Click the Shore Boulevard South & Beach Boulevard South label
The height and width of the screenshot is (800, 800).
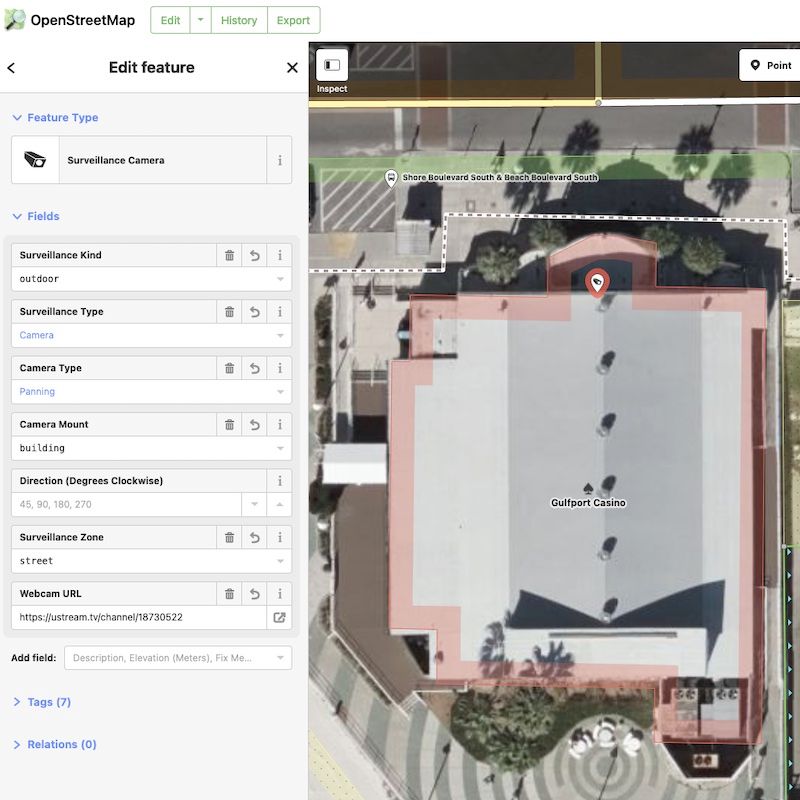(x=500, y=177)
